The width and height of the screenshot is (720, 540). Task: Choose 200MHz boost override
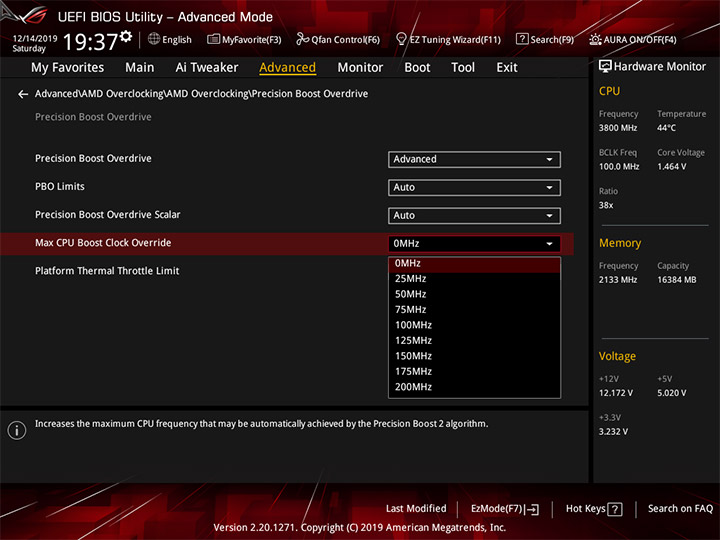pos(474,387)
